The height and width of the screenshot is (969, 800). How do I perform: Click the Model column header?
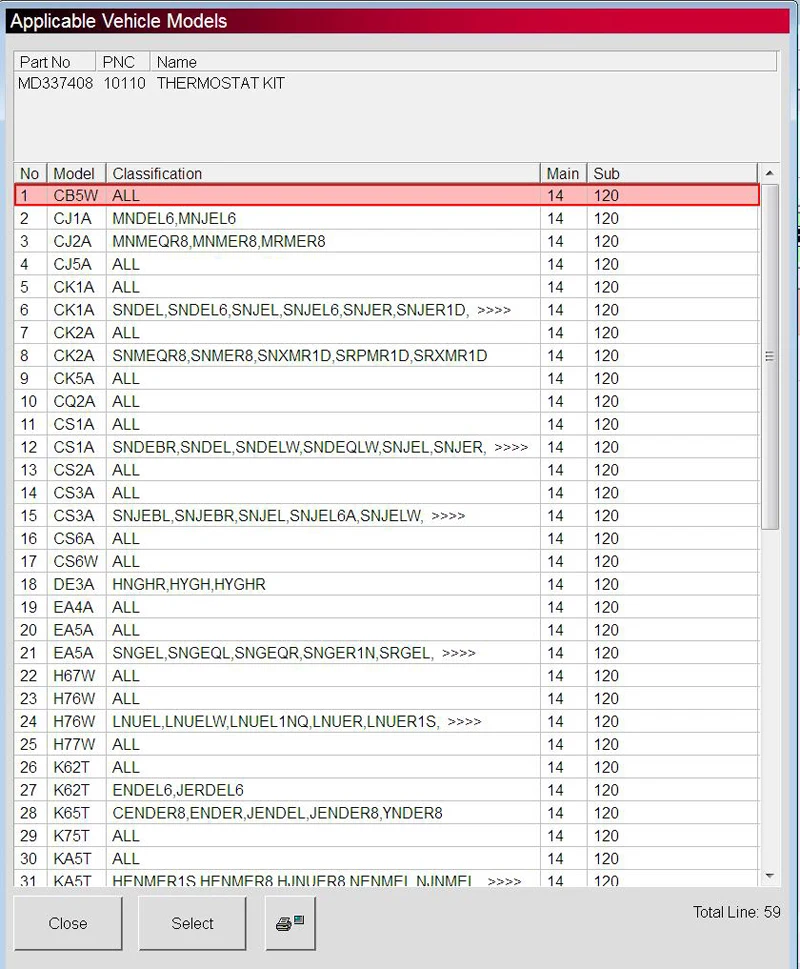75,174
